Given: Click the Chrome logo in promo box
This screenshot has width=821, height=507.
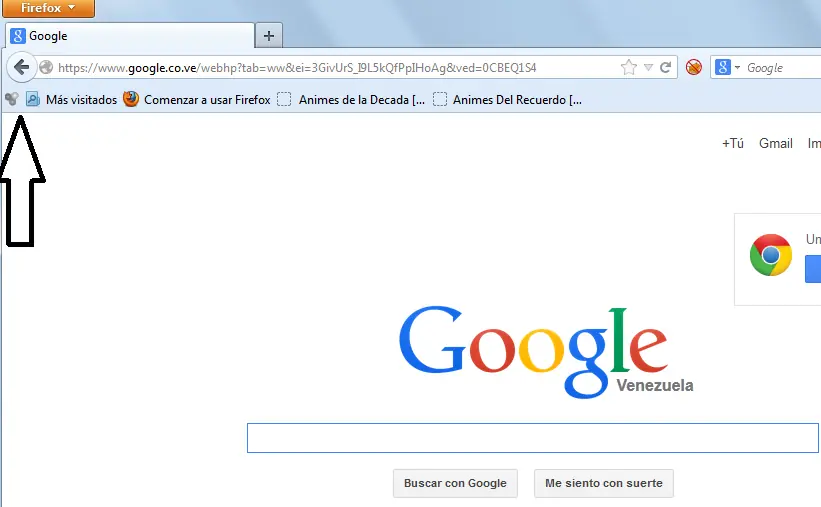Looking at the screenshot, I should click(x=770, y=255).
